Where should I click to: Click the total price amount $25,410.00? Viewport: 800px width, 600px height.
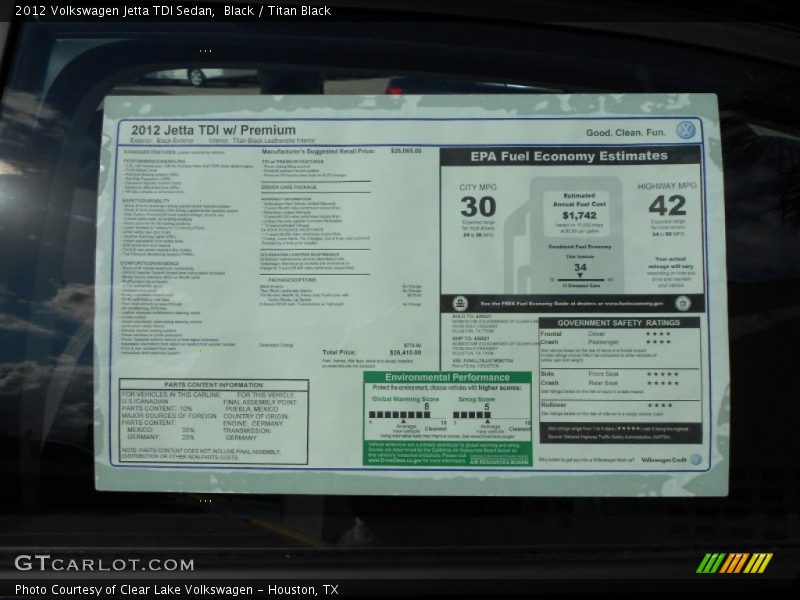[x=406, y=353]
